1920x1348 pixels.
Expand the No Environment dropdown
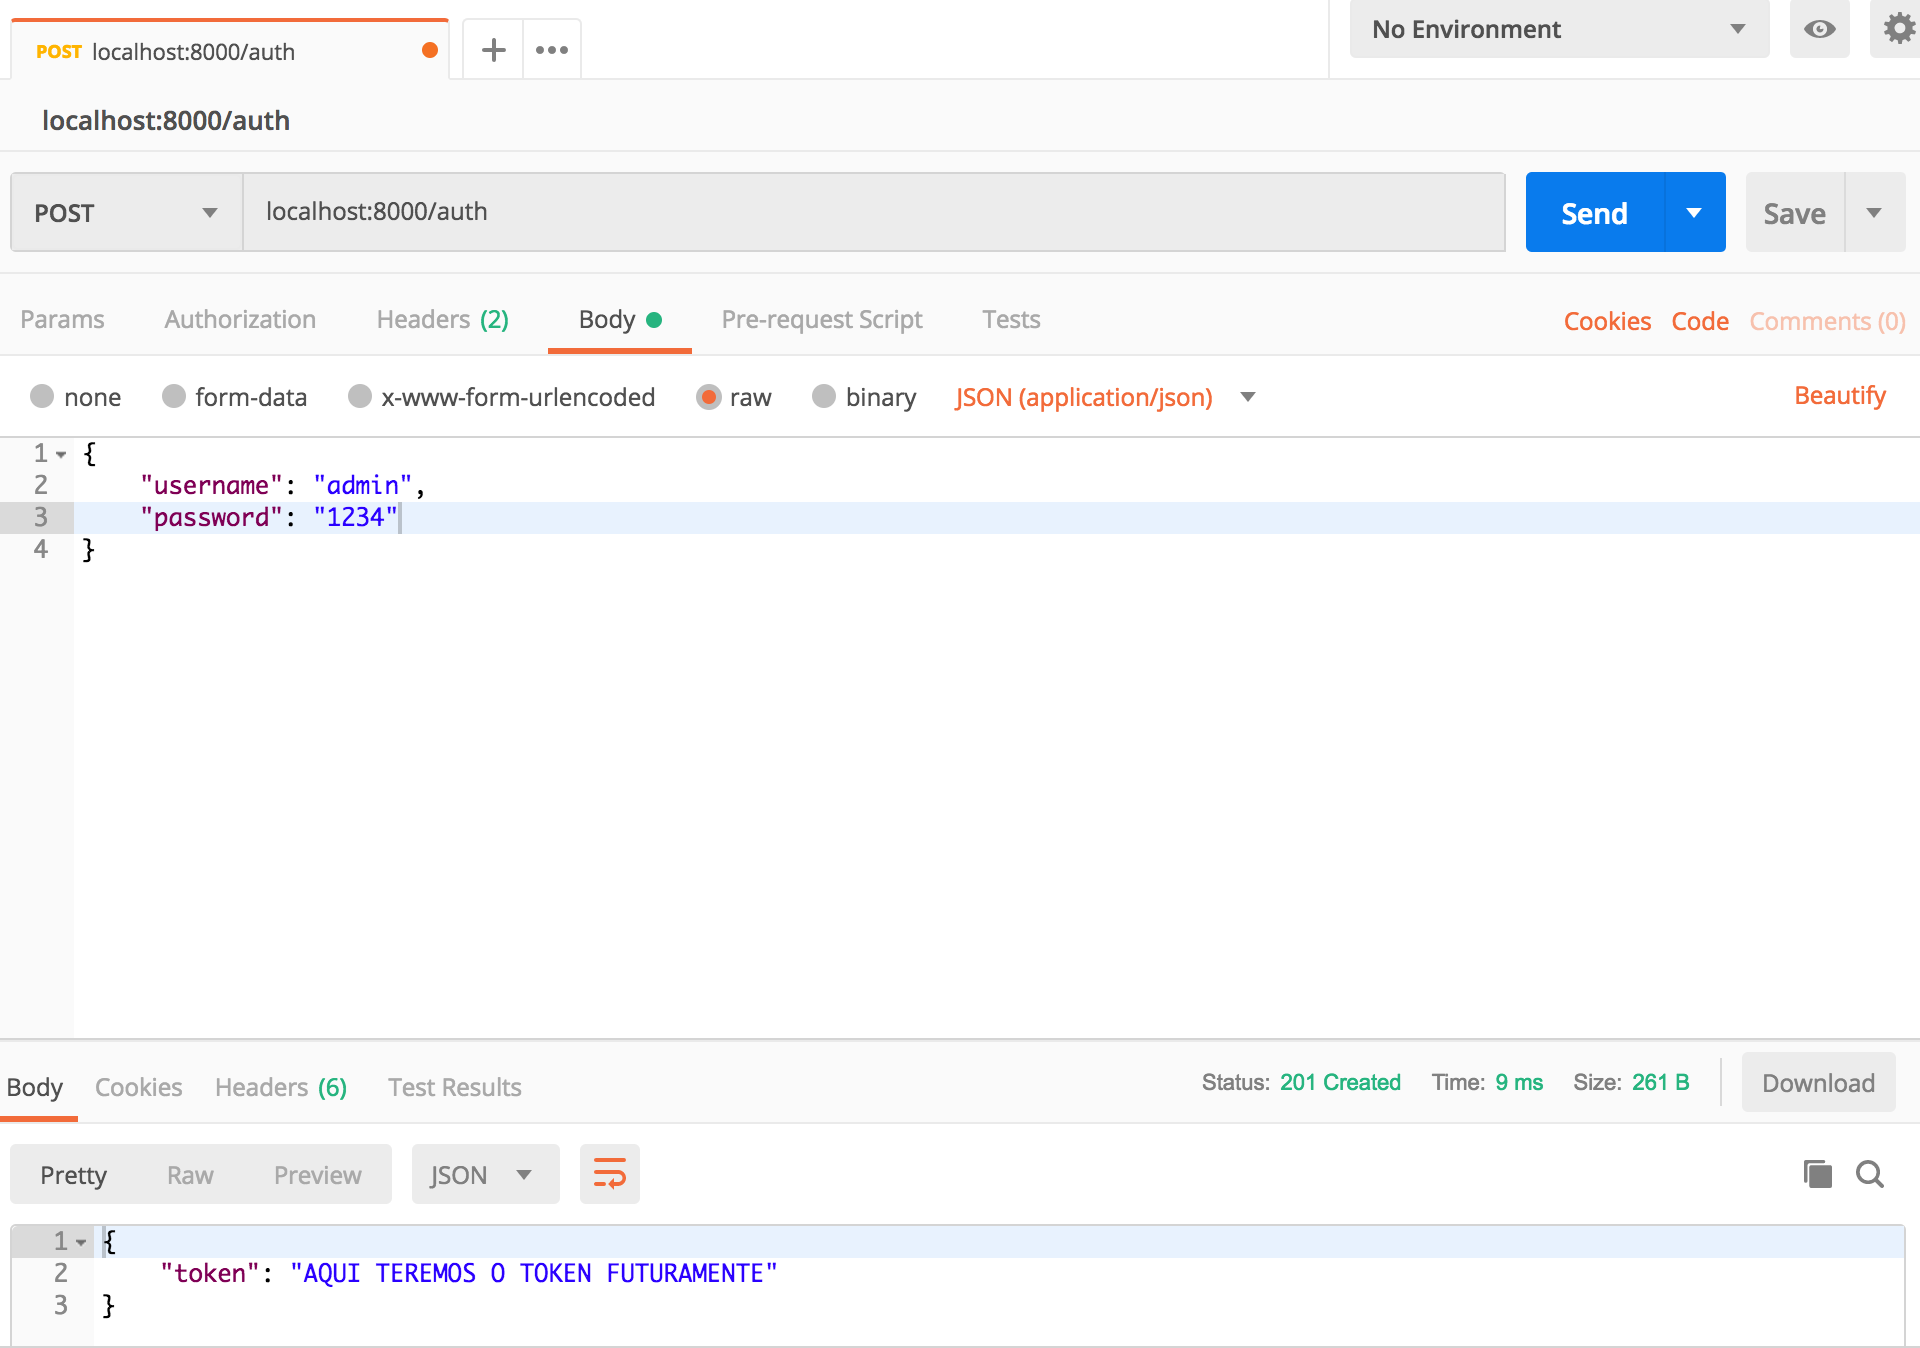click(1558, 29)
